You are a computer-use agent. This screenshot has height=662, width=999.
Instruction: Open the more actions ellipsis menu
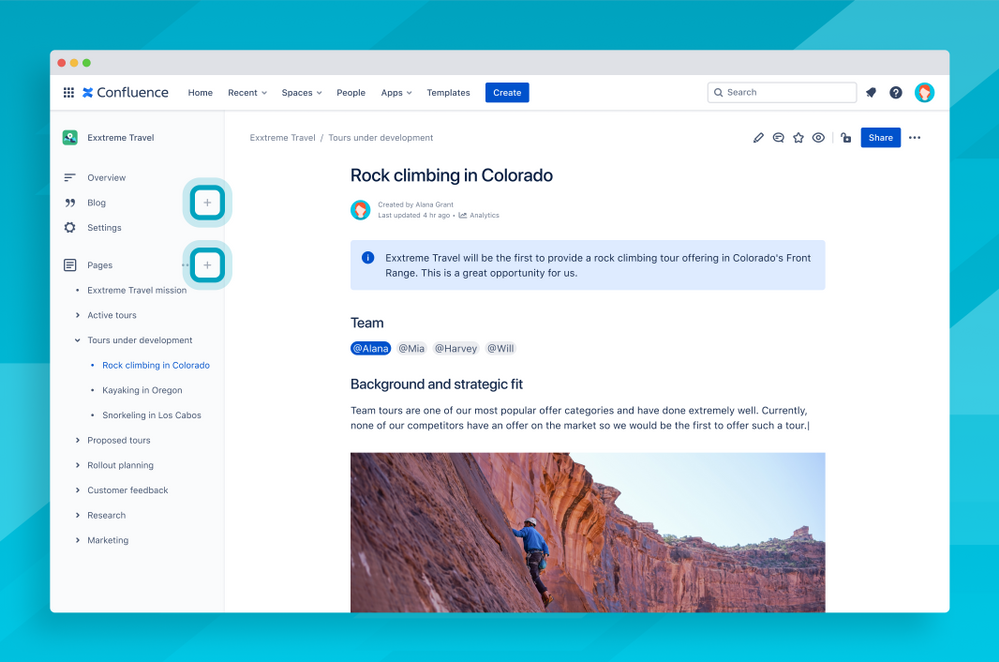tap(915, 138)
